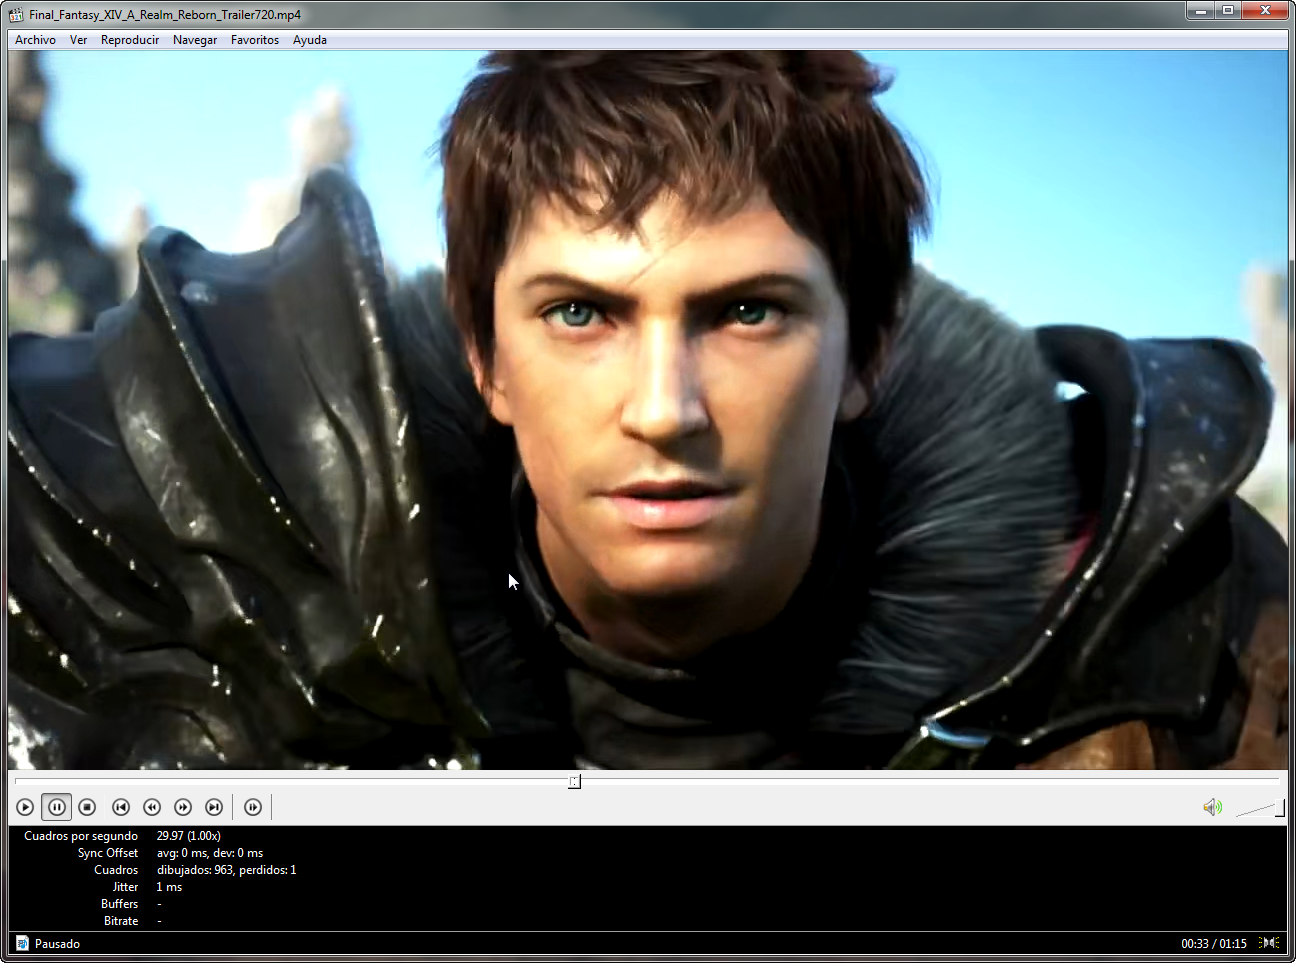Mute audio using the speaker icon

(x=1212, y=807)
